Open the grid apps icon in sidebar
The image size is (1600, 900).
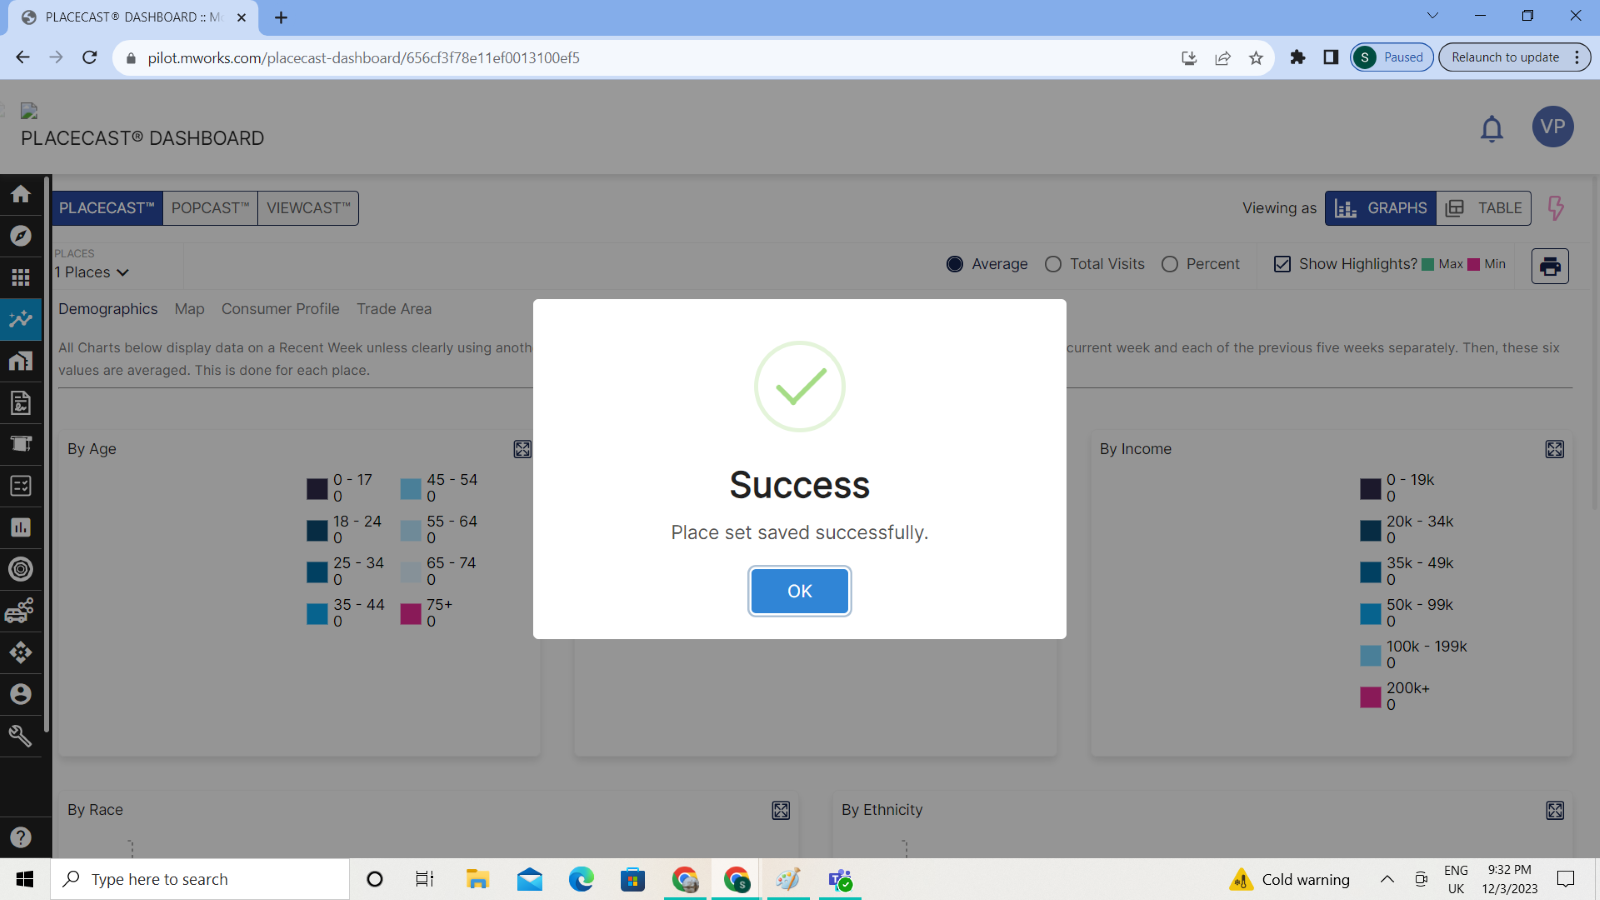click(x=21, y=277)
